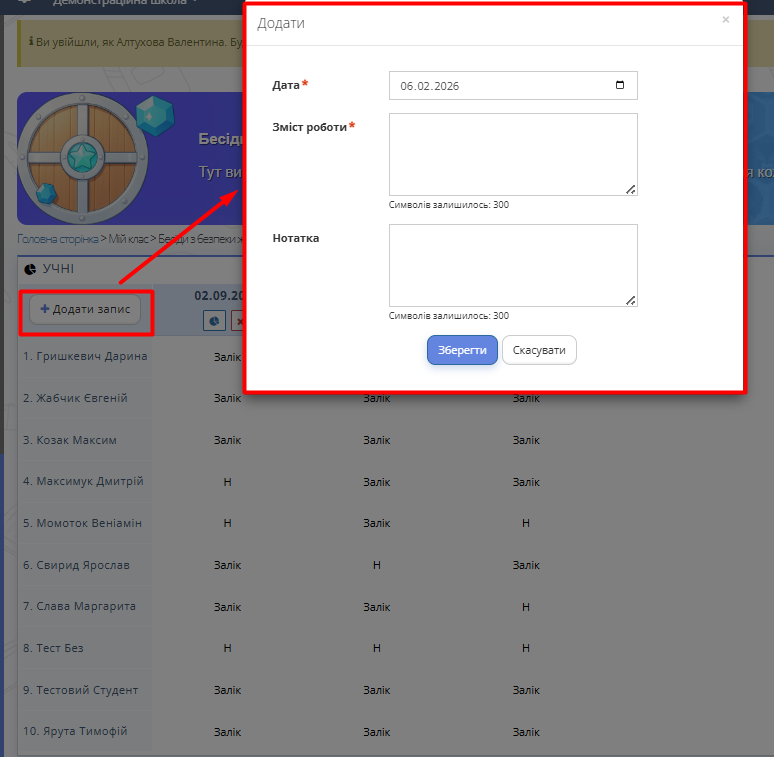774x757 pixels.
Task: Select student Ярута Тимофій in the list
Action: pos(75,731)
